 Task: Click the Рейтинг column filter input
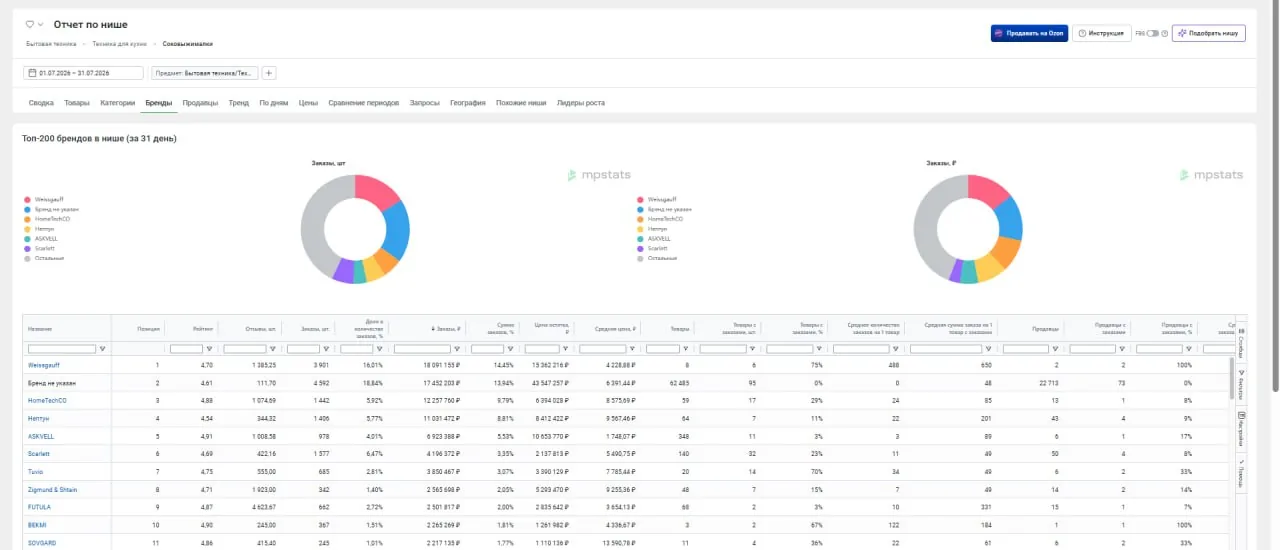[x=187, y=349]
